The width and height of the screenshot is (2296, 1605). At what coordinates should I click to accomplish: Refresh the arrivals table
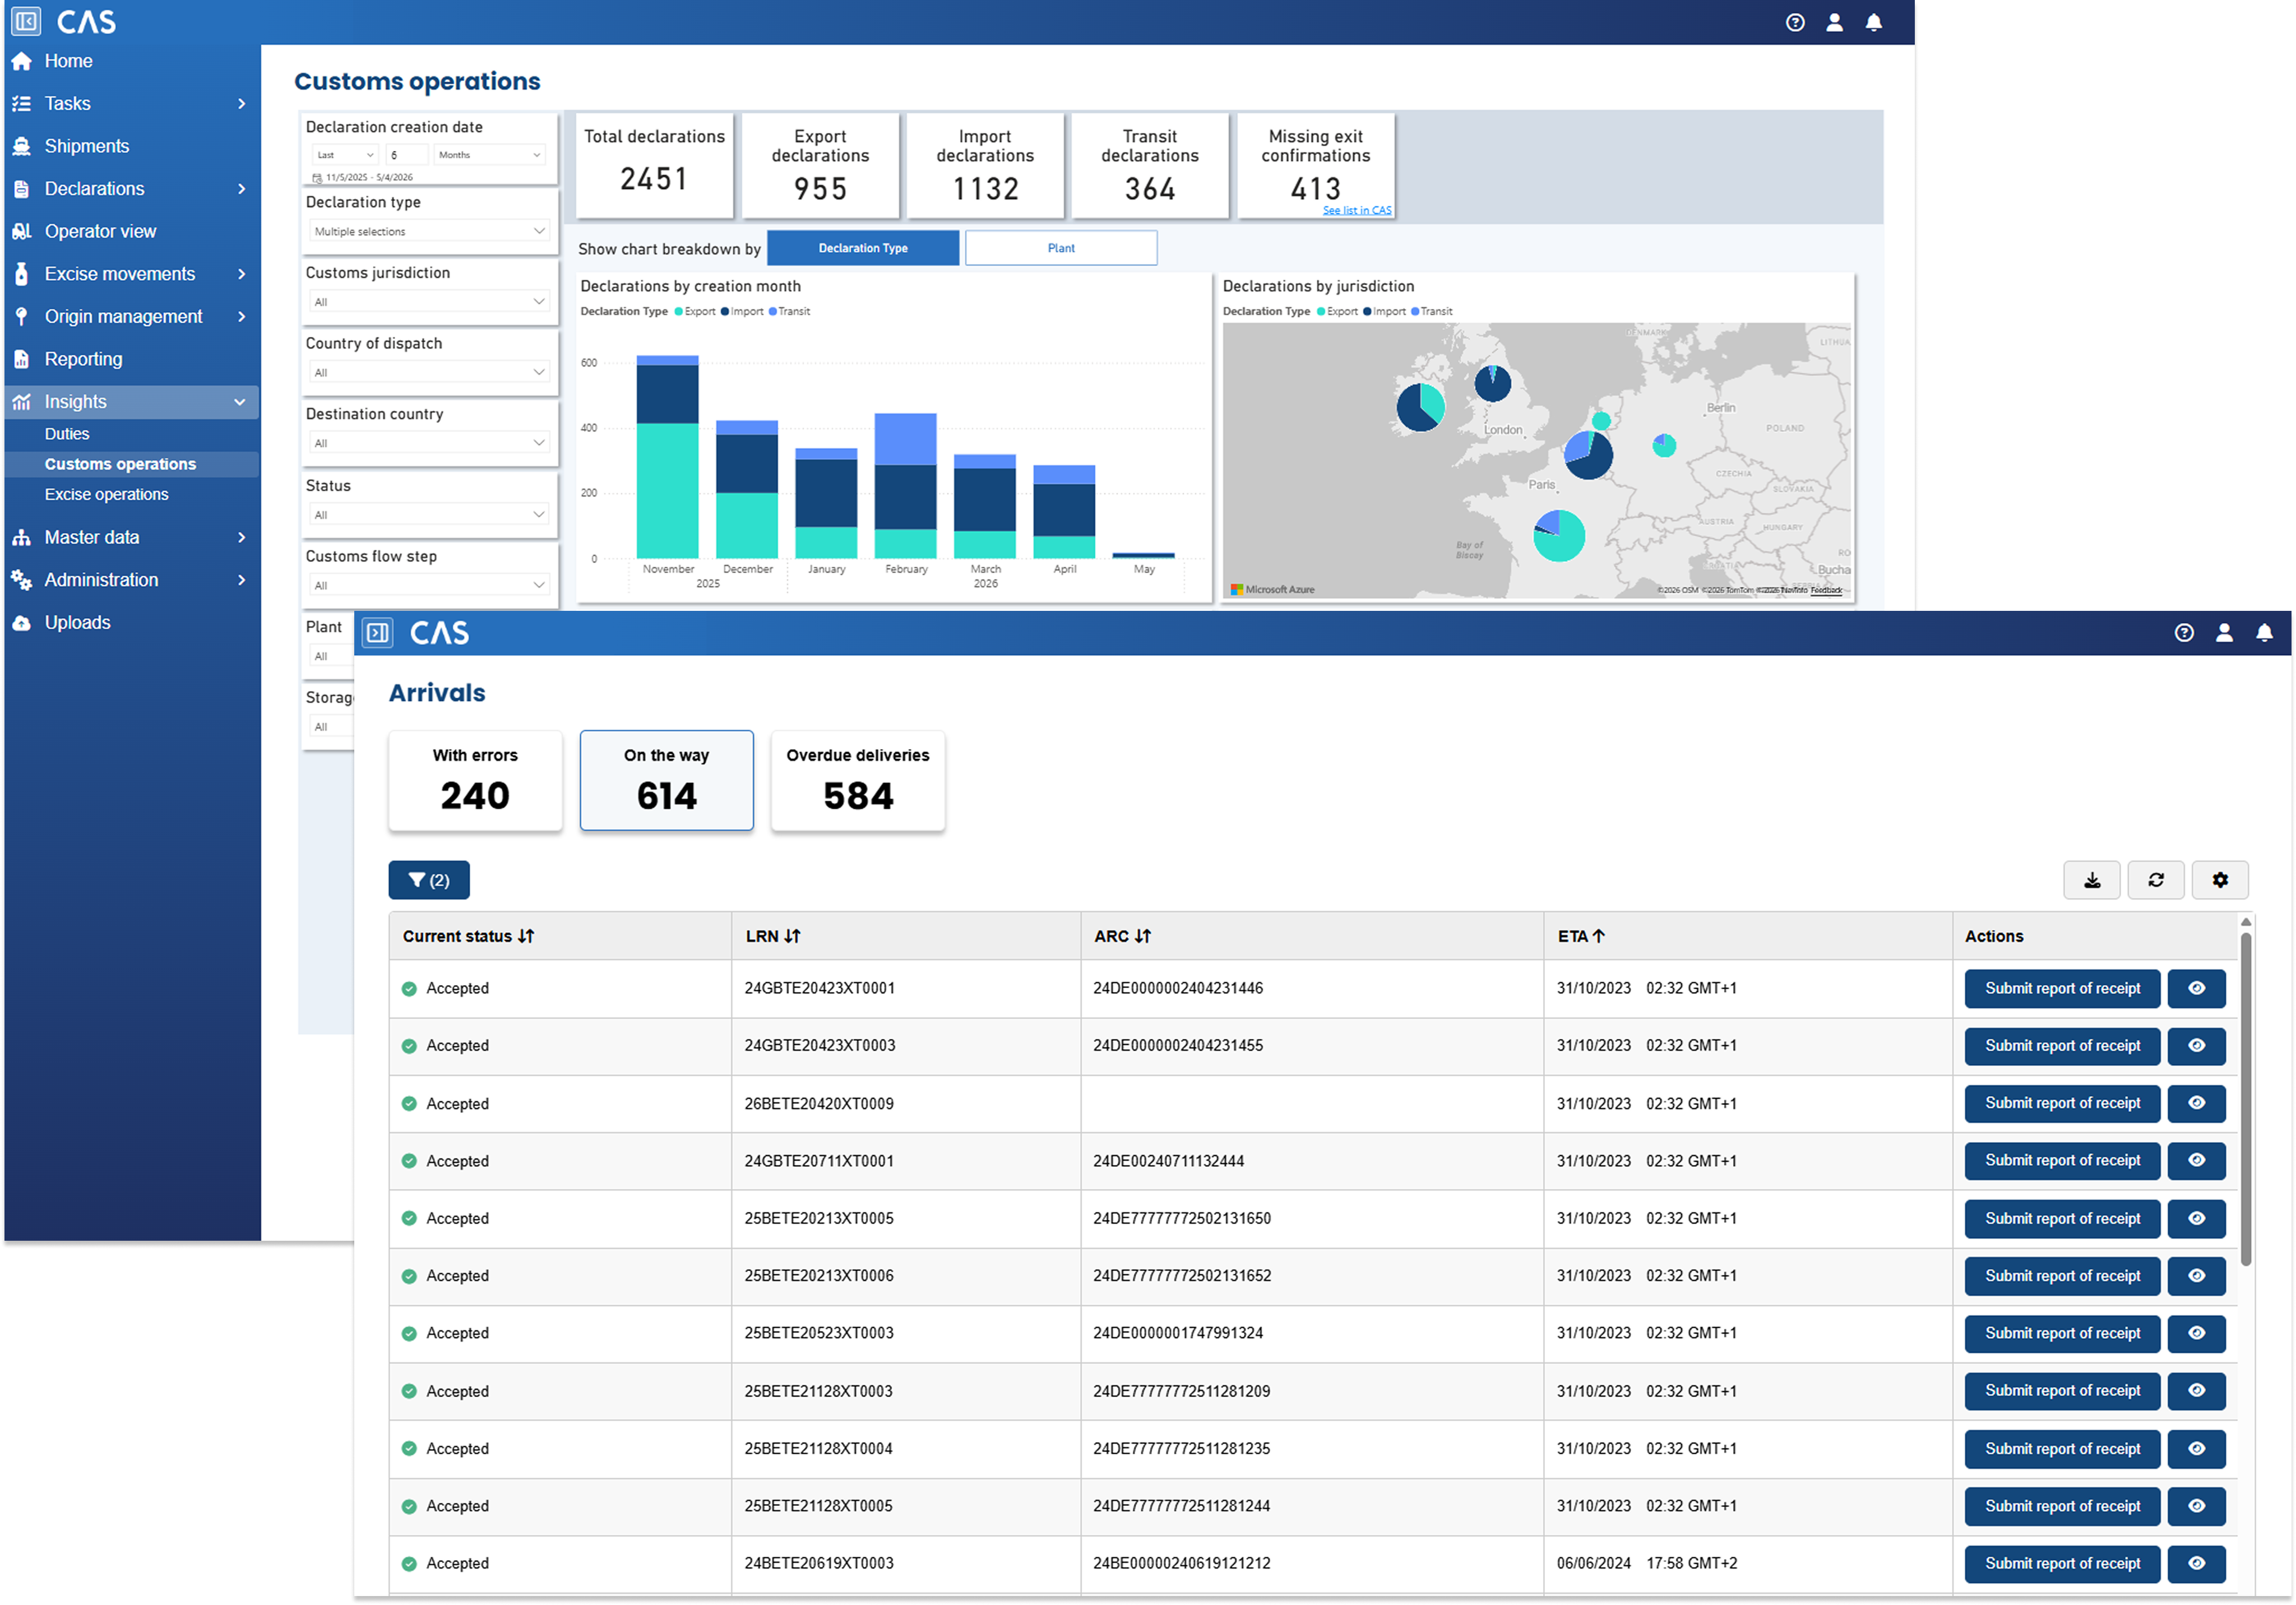tap(2155, 880)
